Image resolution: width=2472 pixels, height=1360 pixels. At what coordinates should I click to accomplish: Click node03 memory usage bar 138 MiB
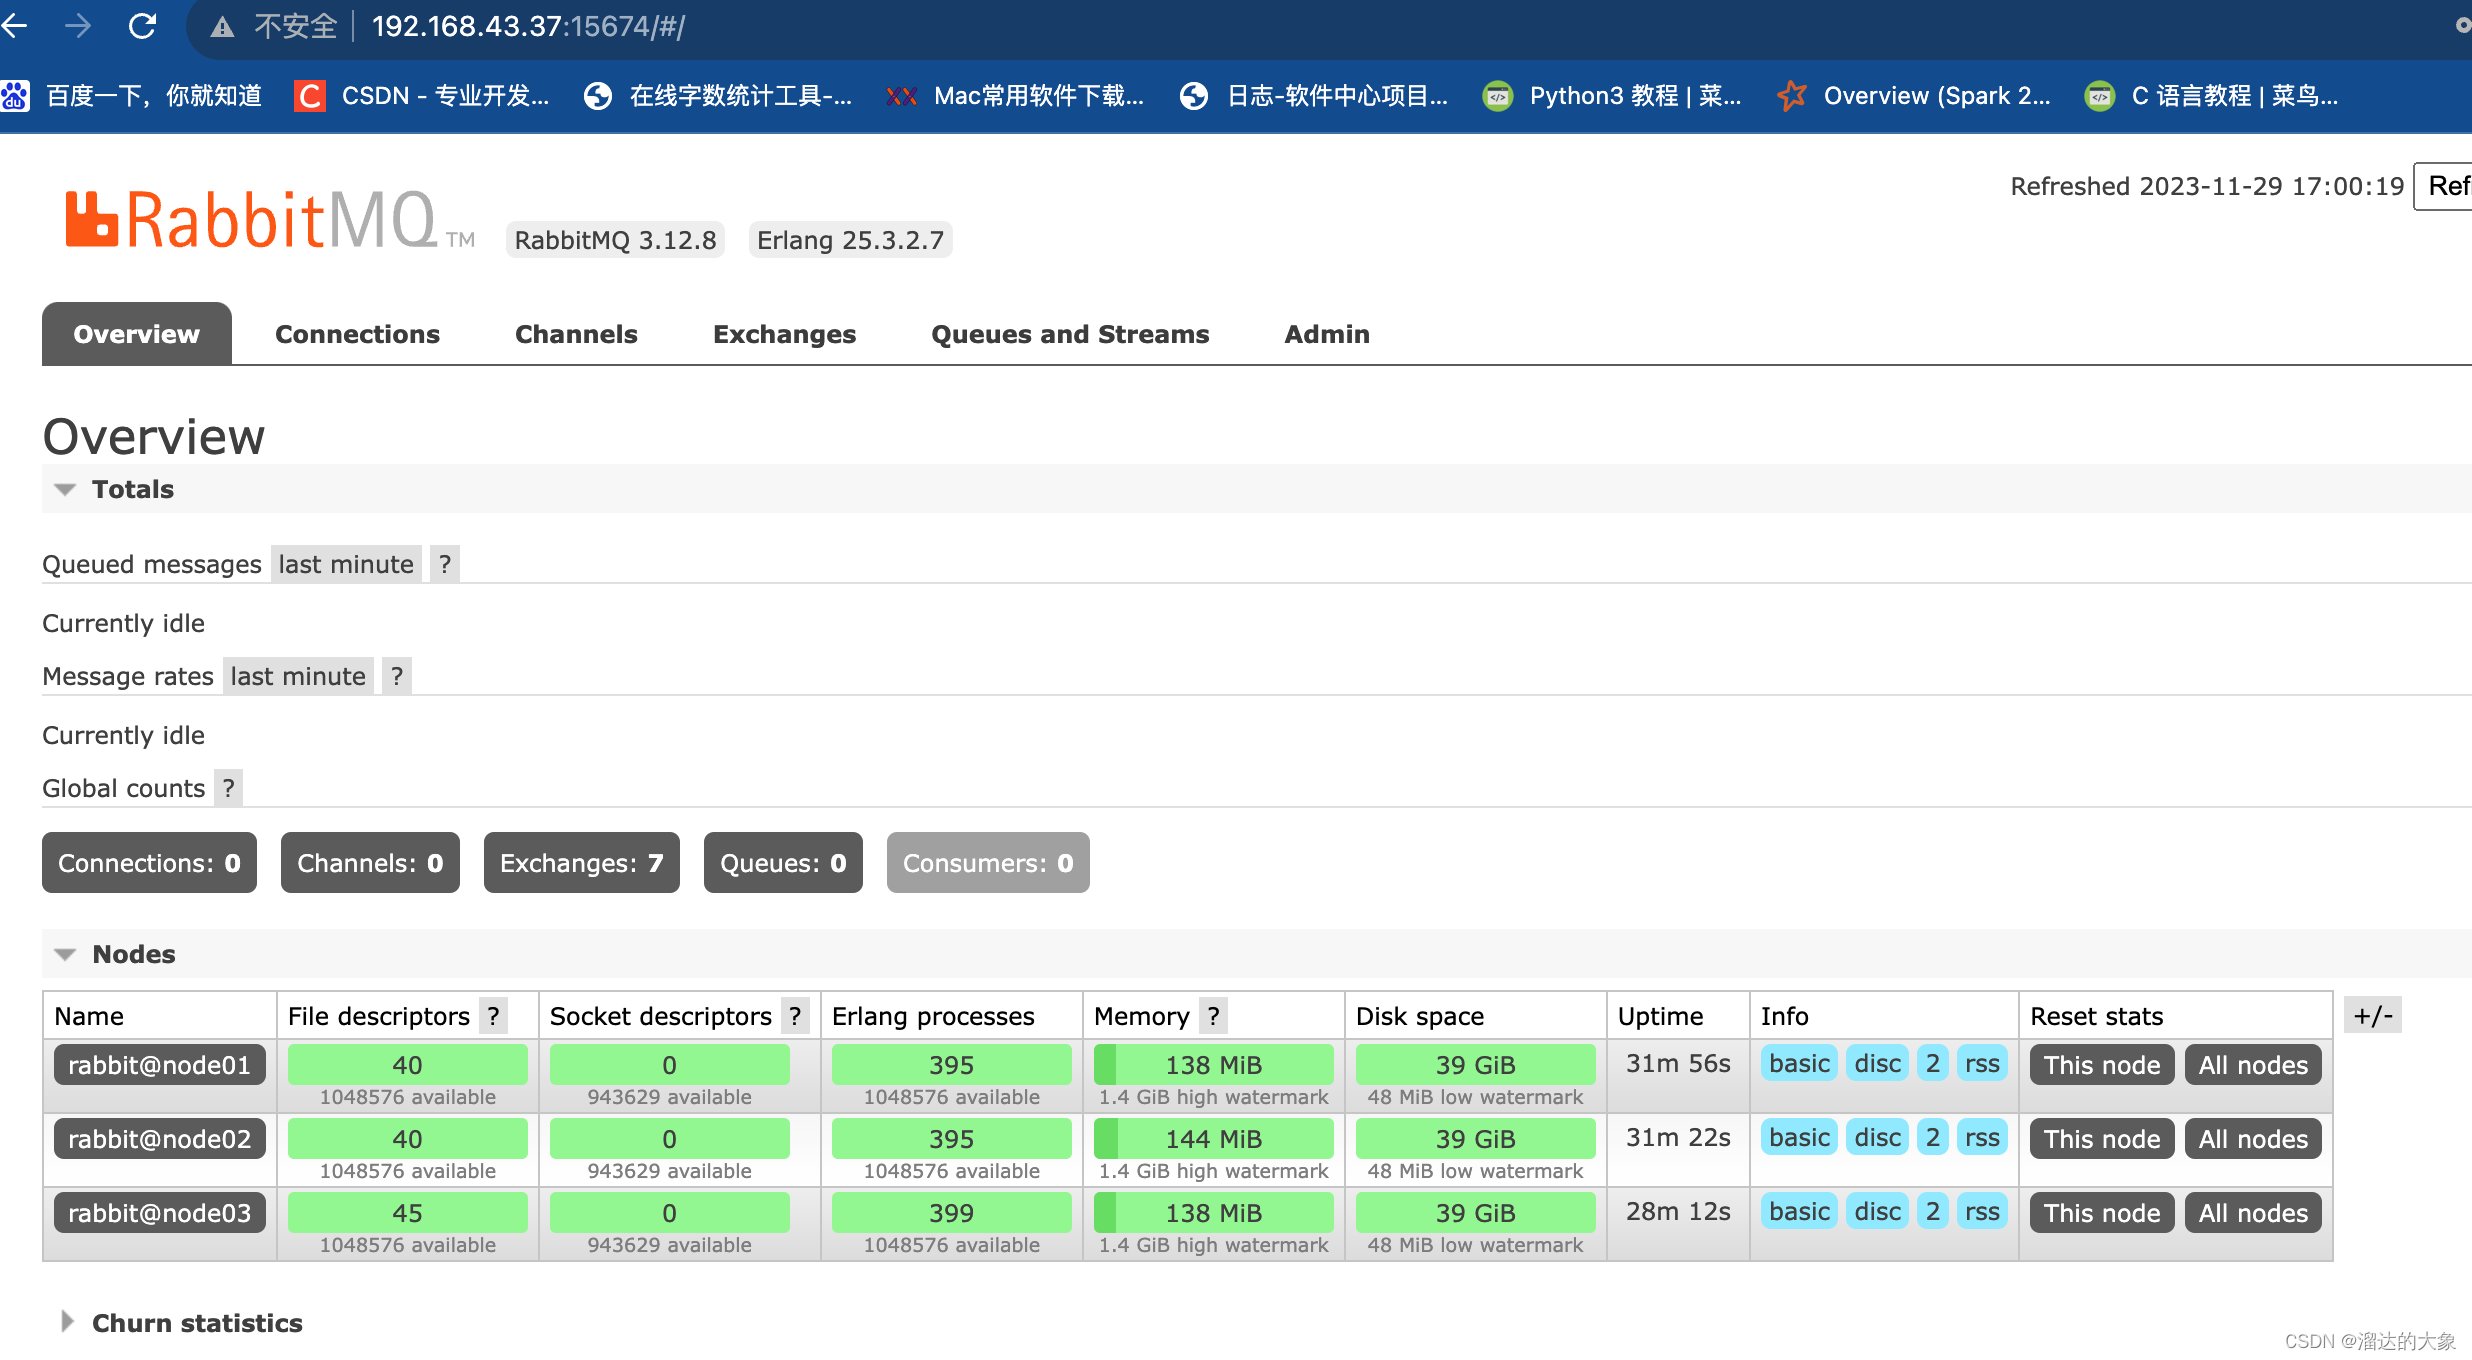click(x=1214, y=1213)
